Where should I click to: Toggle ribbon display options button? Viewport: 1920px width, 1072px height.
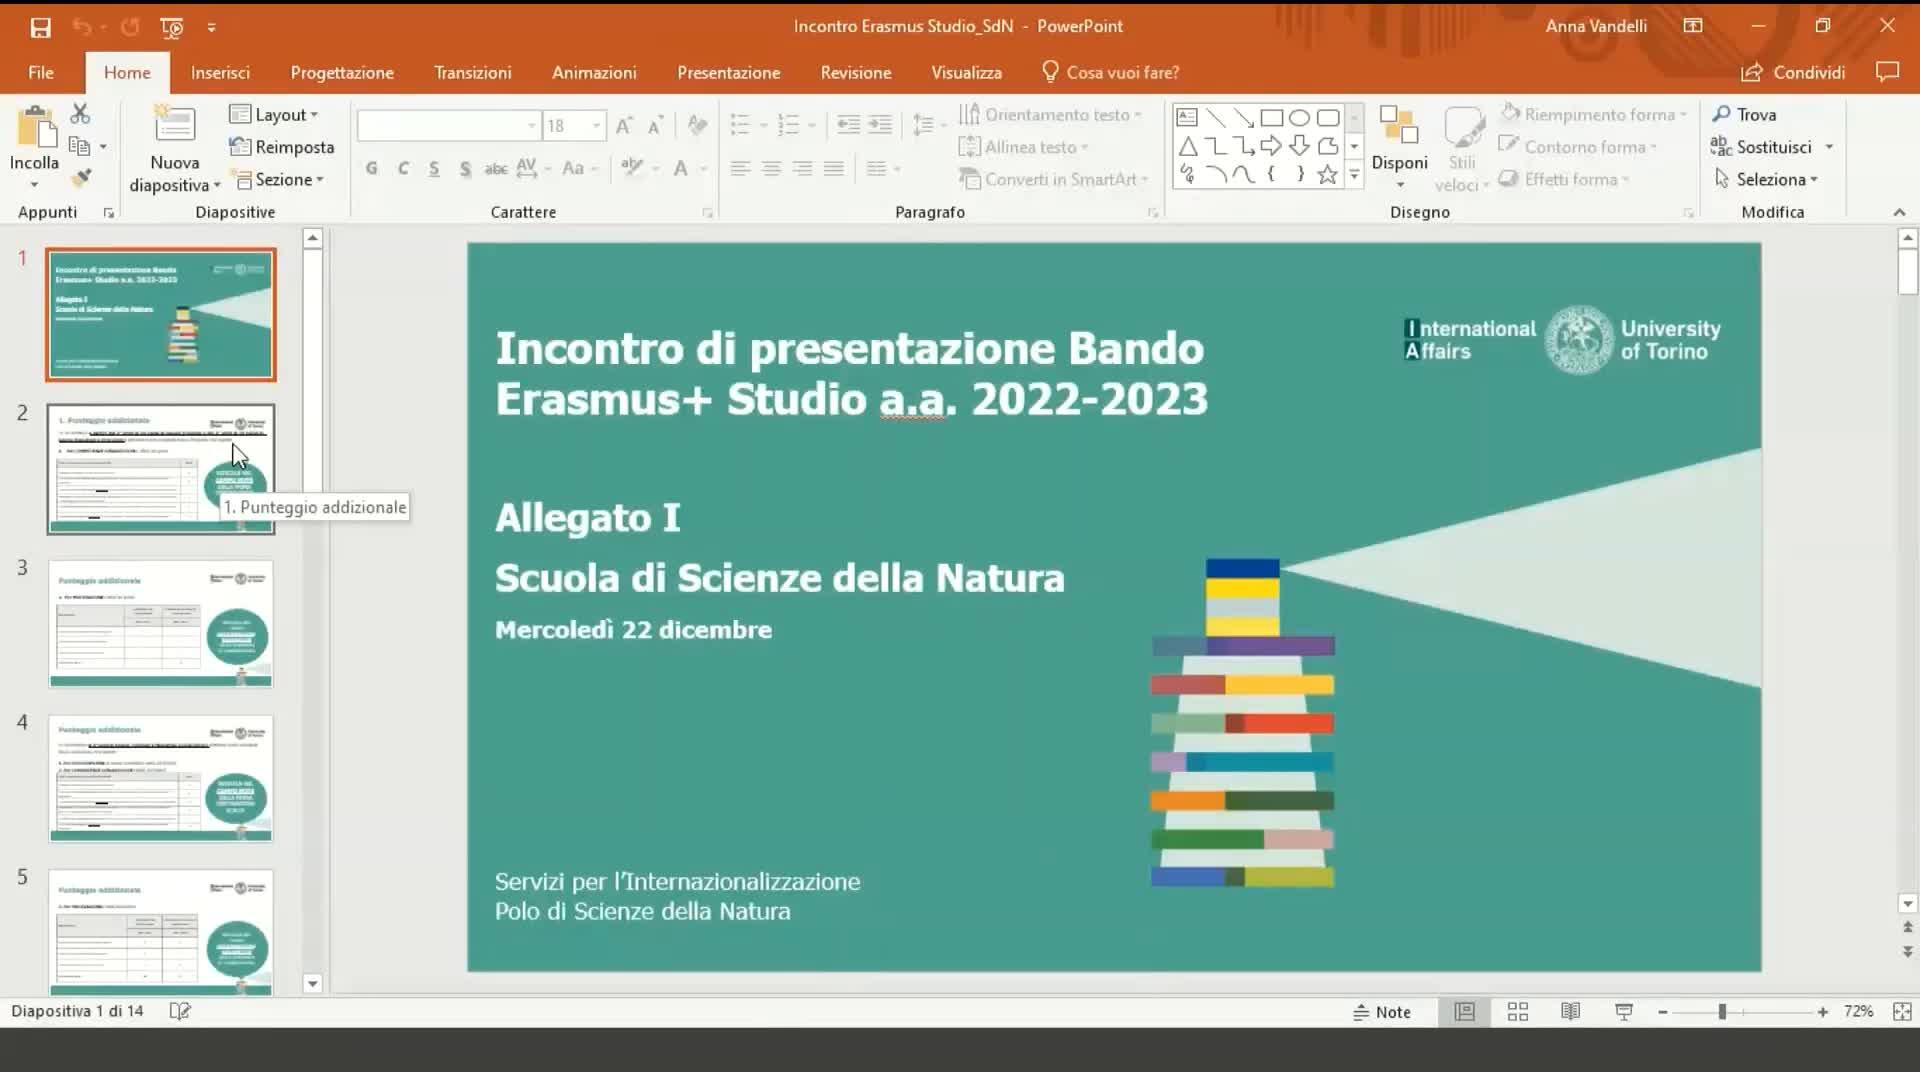(x=1693, y=26)
